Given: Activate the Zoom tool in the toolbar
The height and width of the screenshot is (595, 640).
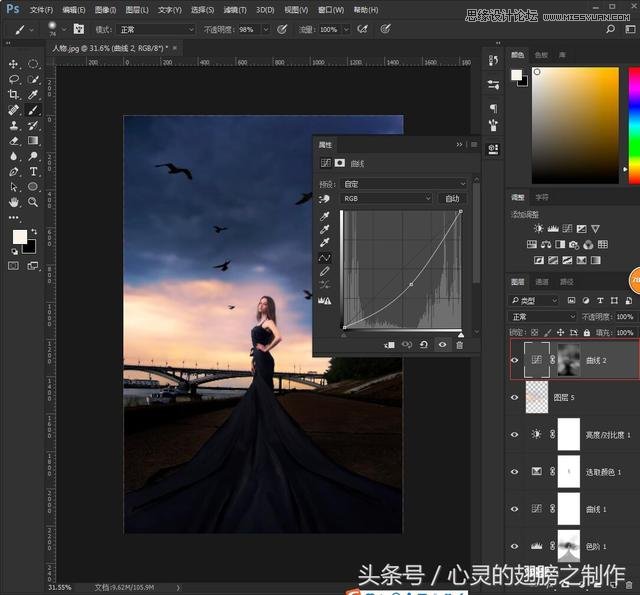Looking at the screenshot, I should click(33, 201).
